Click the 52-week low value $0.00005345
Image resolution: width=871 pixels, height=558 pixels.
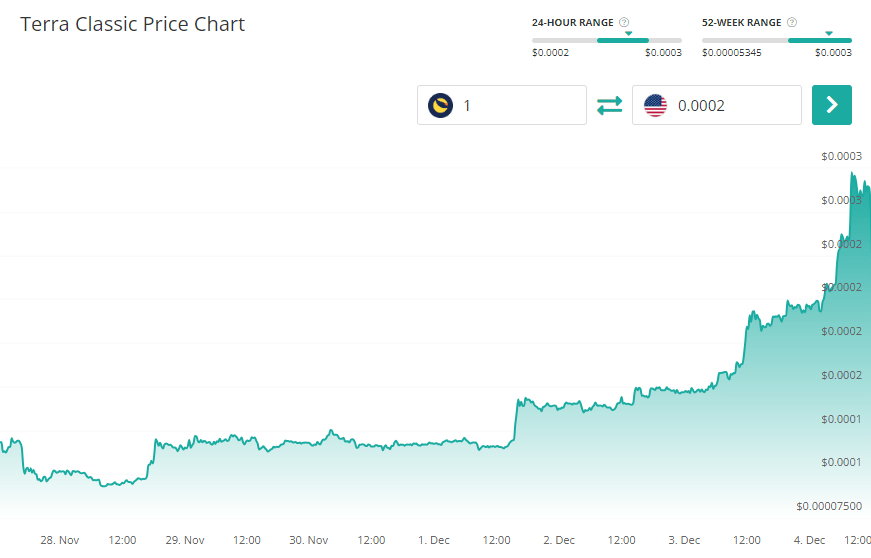pos(731,52)
